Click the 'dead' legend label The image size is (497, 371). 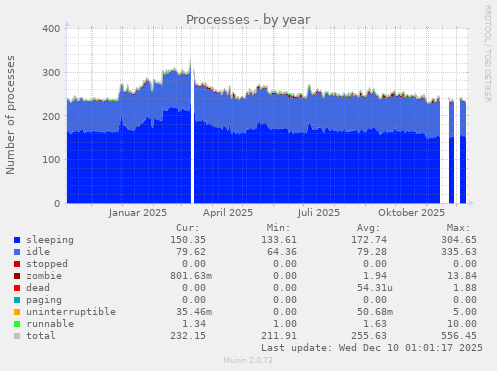coord(38,288)
